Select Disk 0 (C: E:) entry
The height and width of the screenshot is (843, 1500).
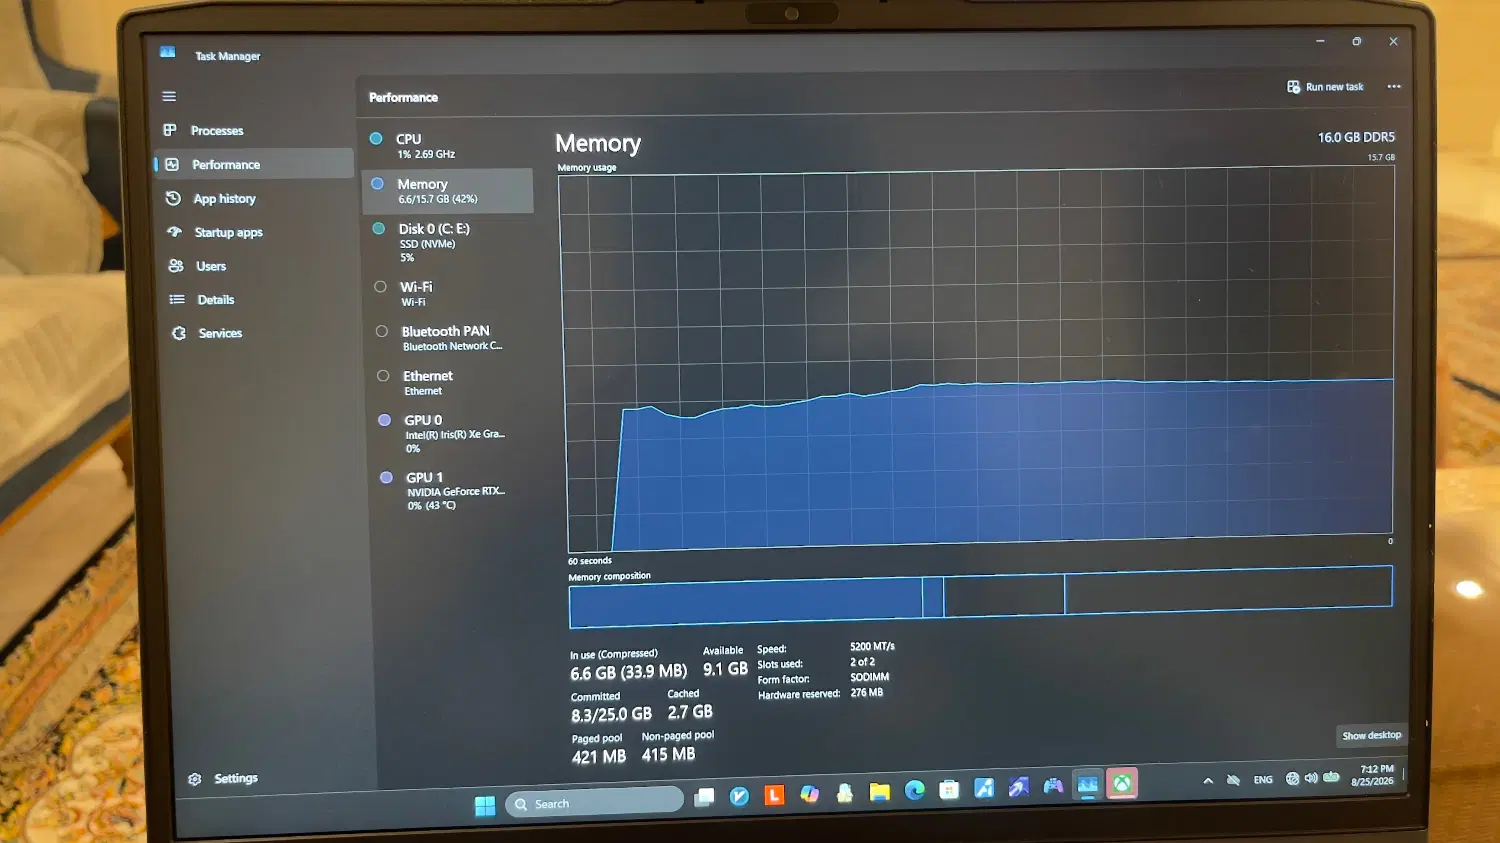pos(449,242)
